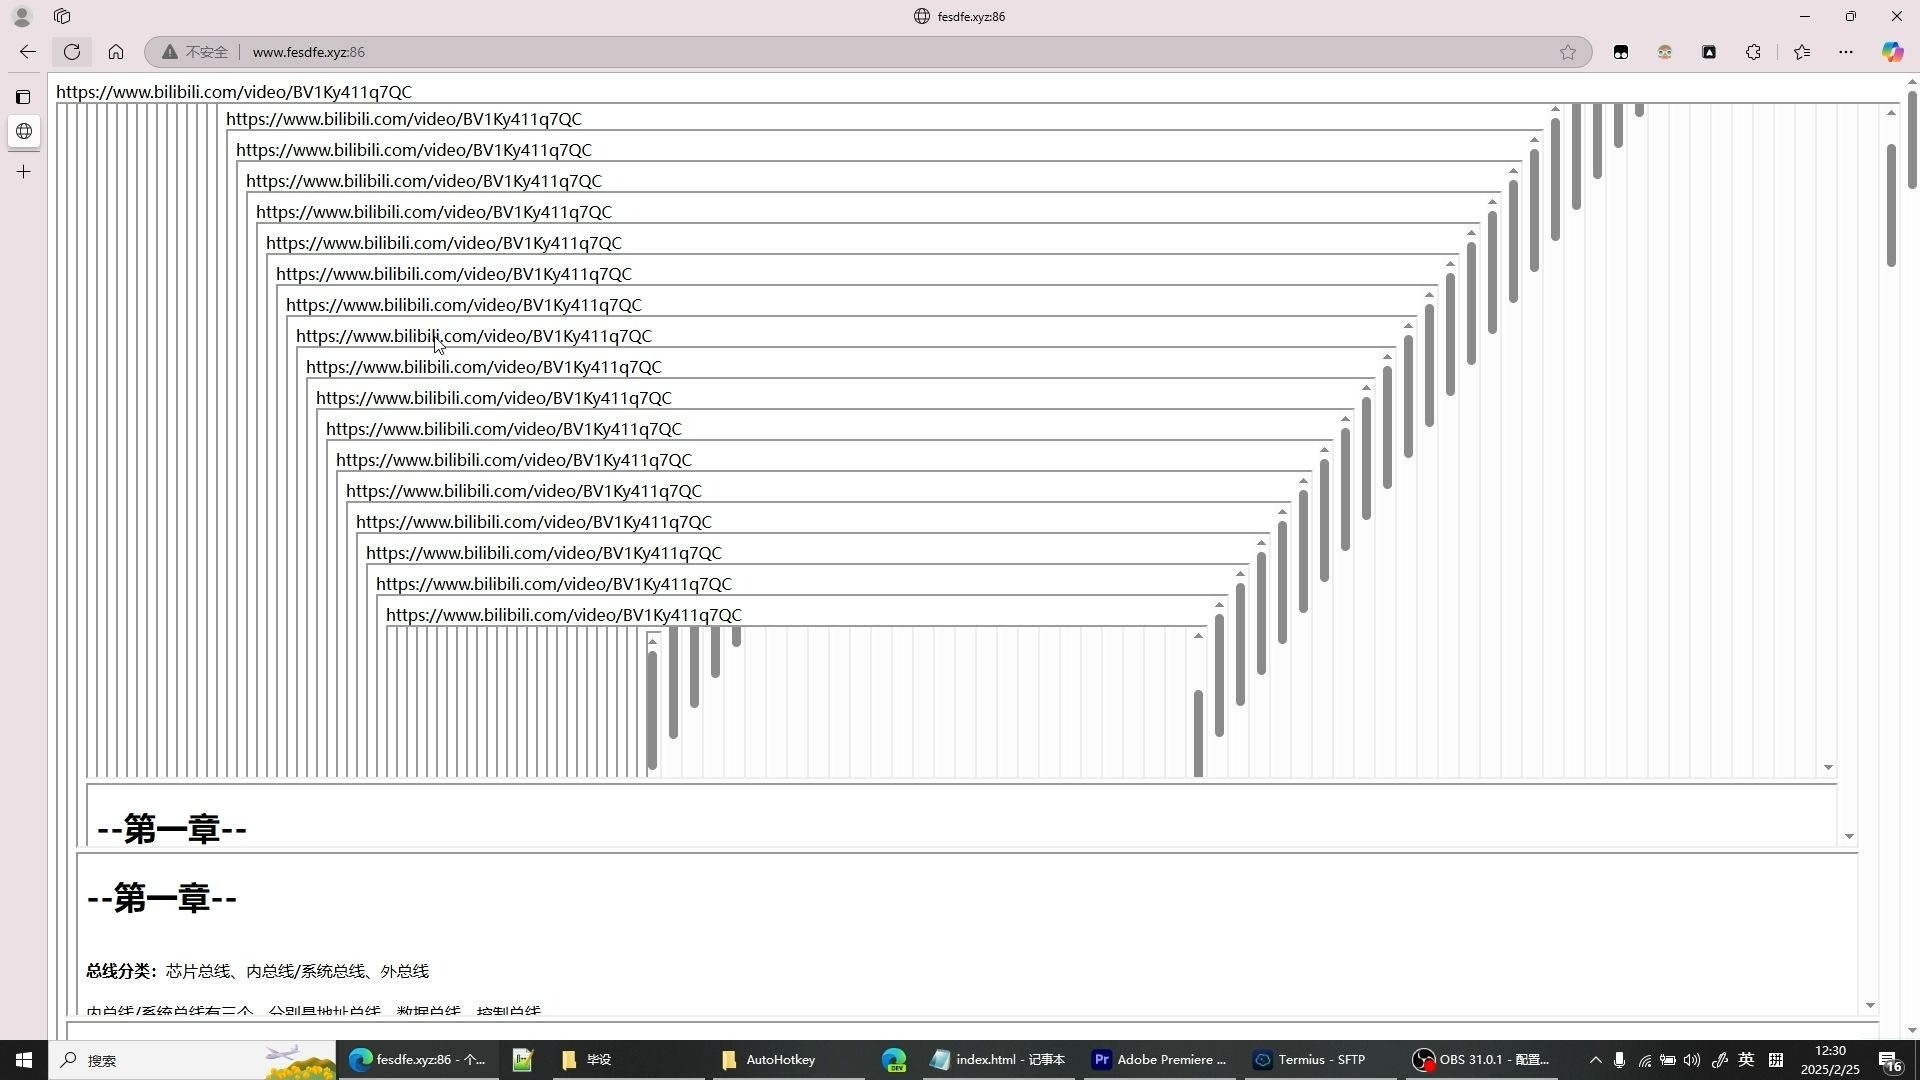Image resolution: width=1920 pixels, height=1080 pixels.
Task: Open the black triangle extension icon
Action: (1709, 52)
